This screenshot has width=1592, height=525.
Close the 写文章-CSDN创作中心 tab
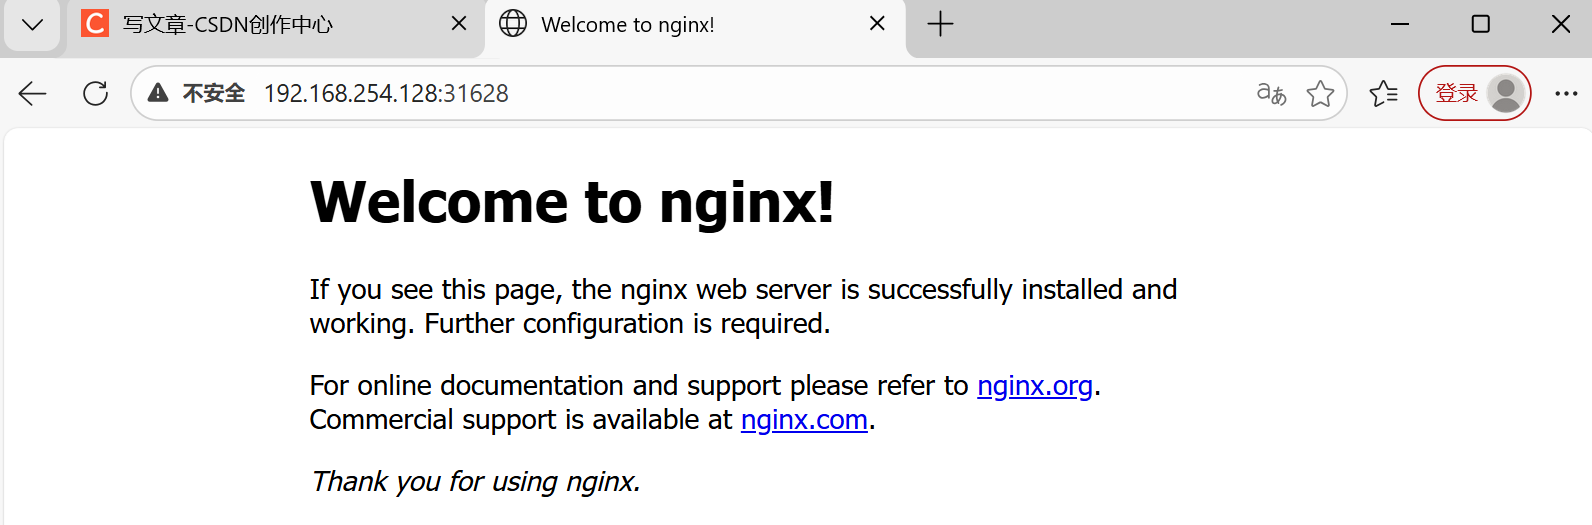pos(459,23)
